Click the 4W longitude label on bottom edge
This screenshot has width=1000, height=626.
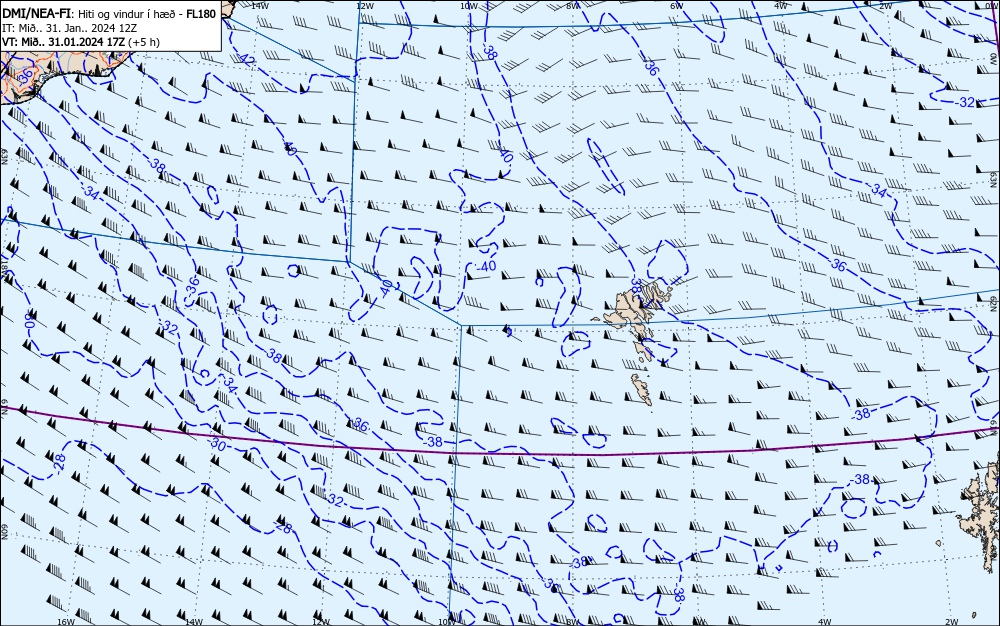(825, 622)
